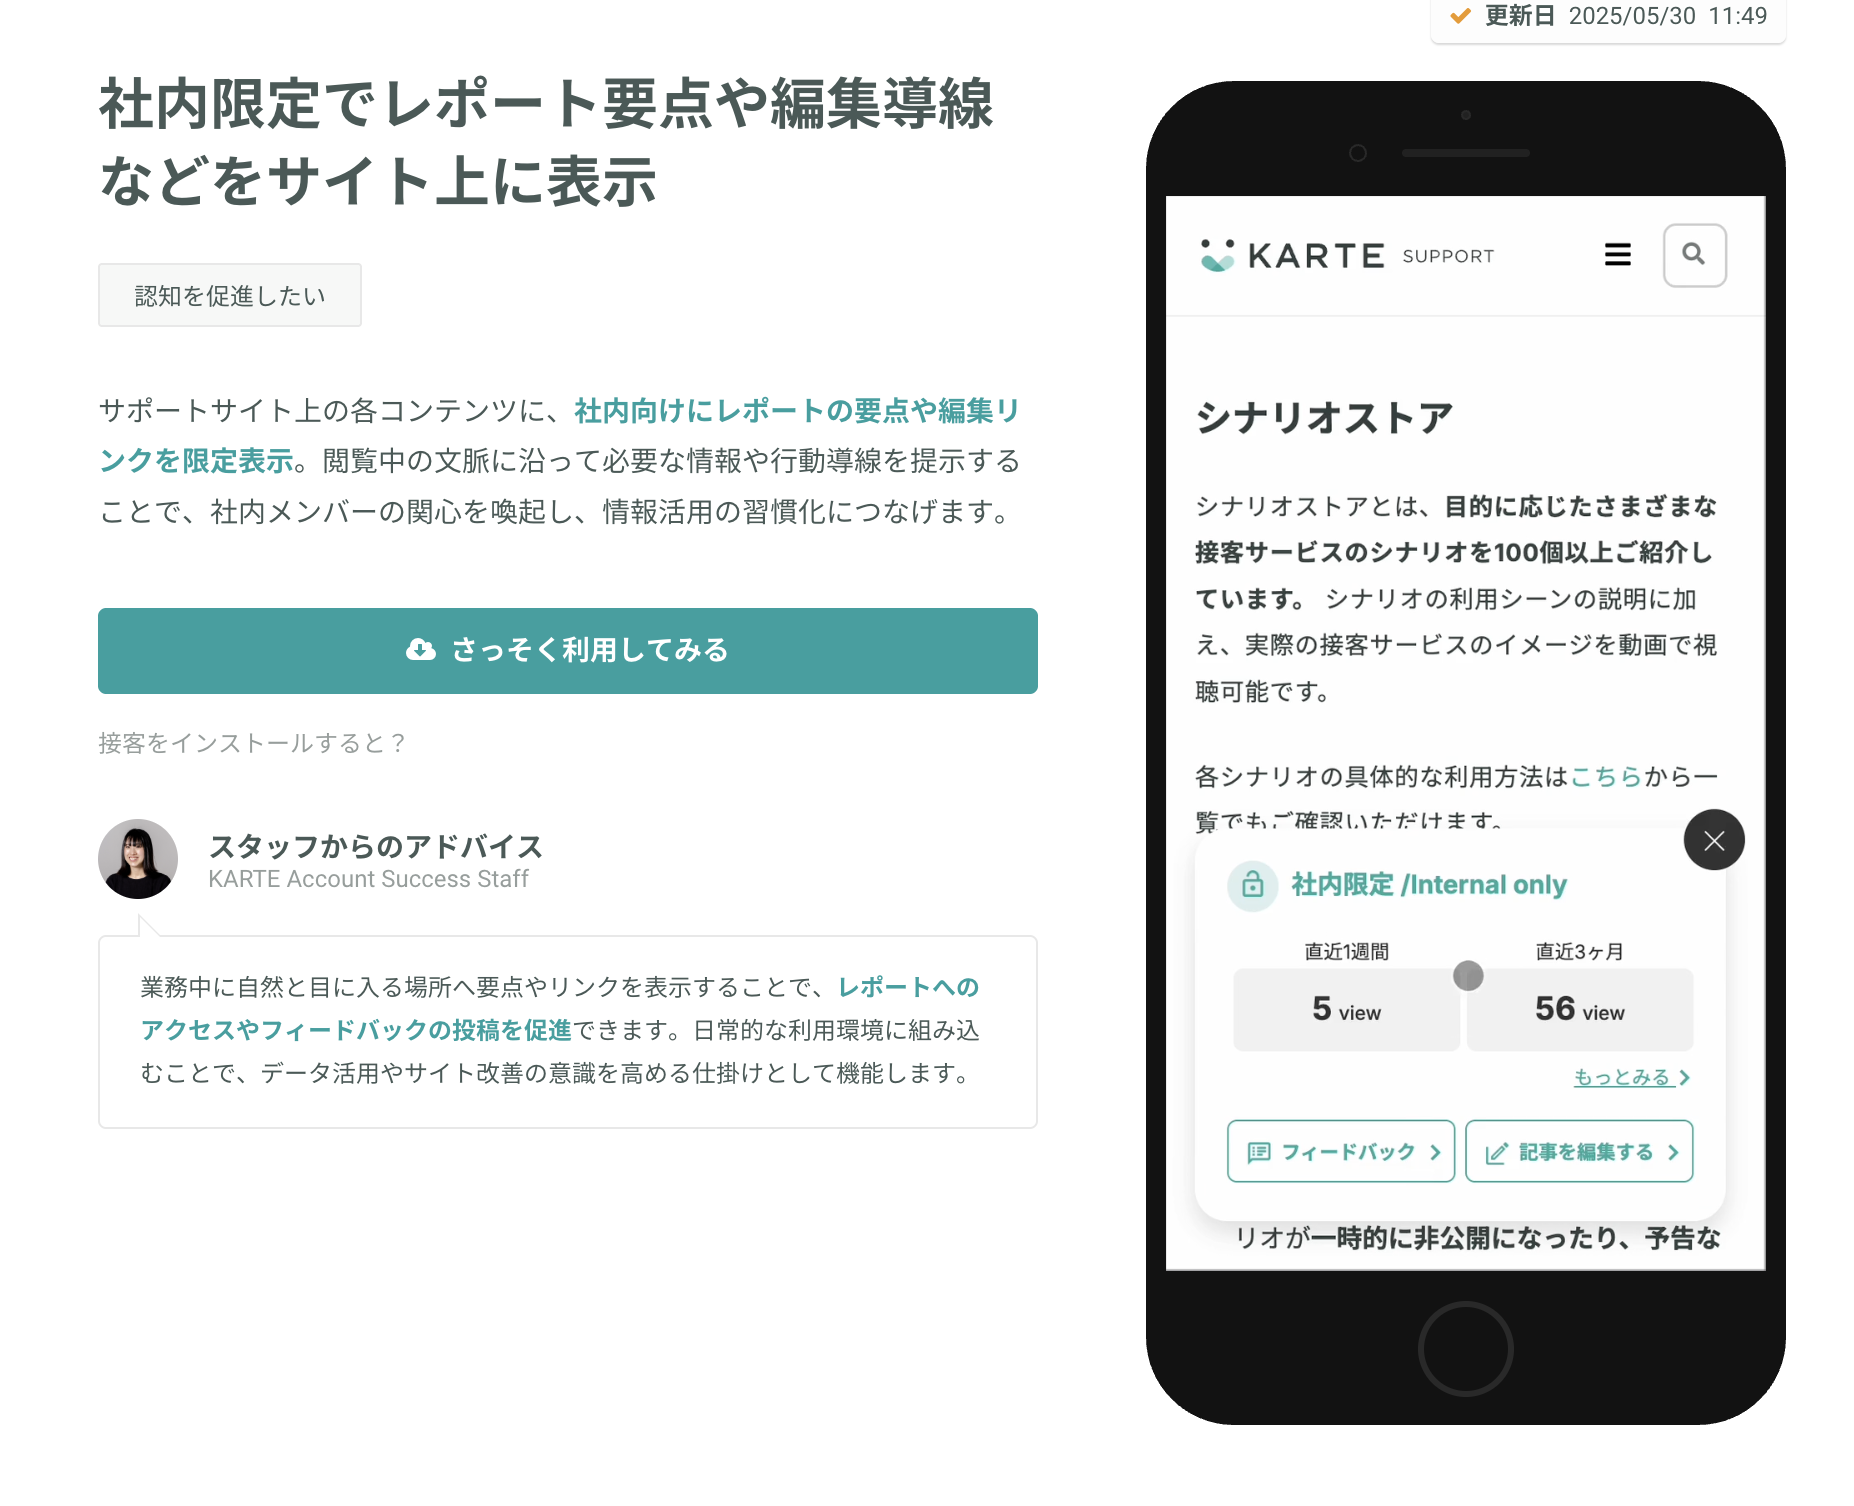The image size is (1854, 1506).
Task: Click the staff avatar photo
Action: point(138,859)
